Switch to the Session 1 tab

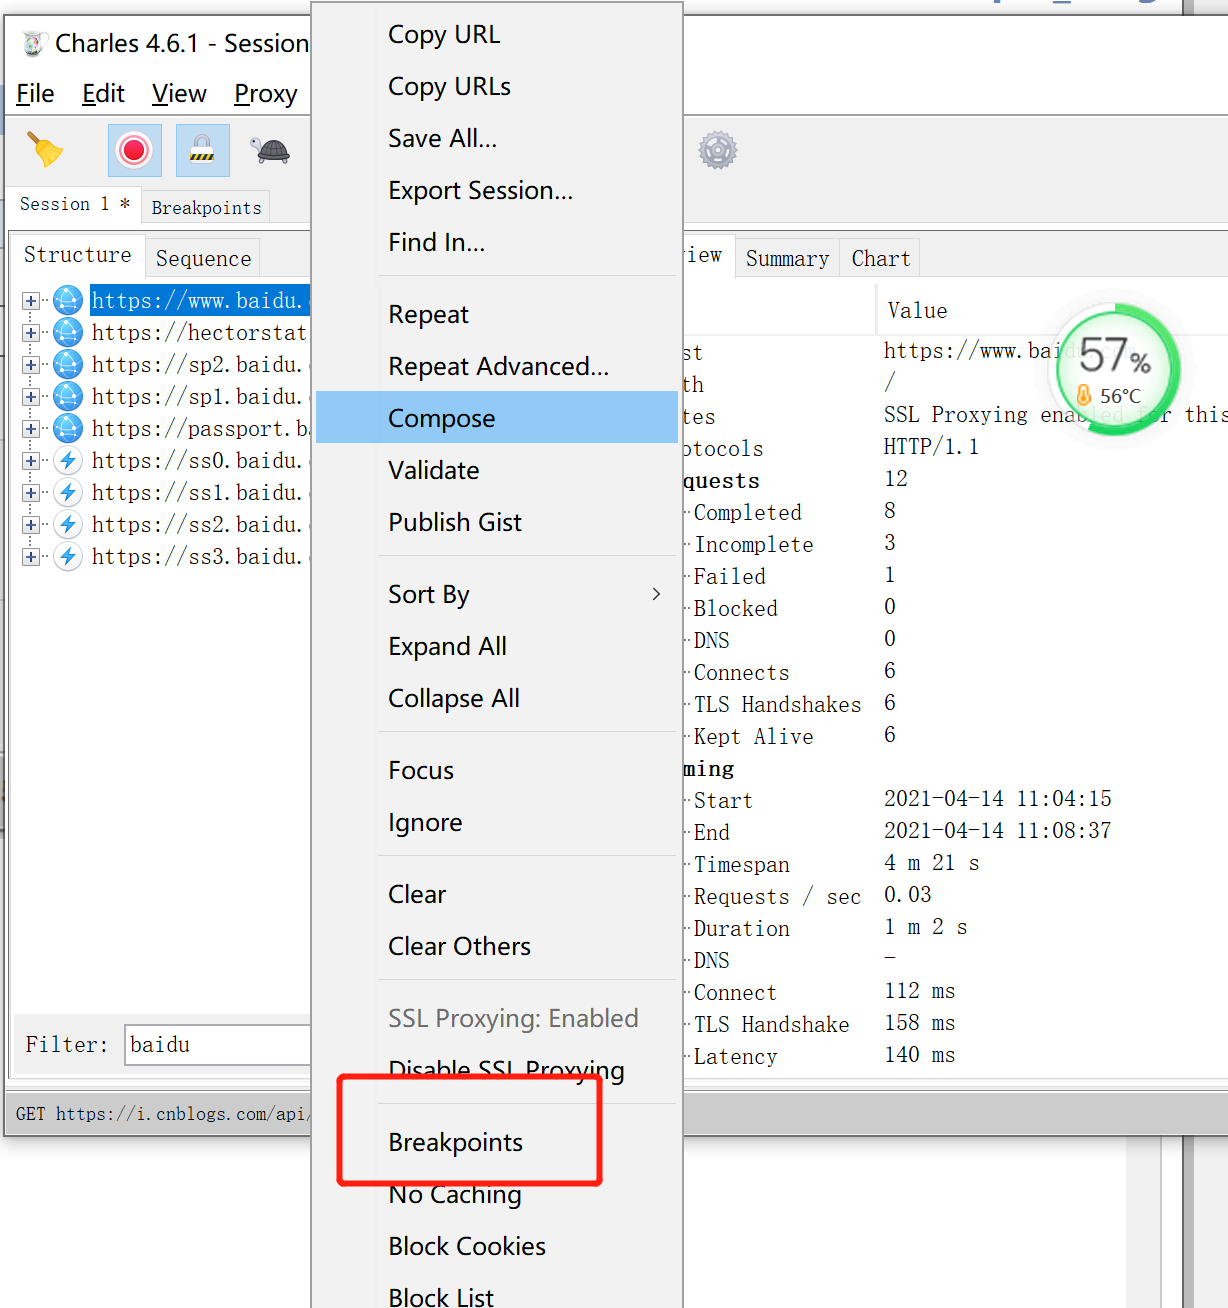coord(74,204)
